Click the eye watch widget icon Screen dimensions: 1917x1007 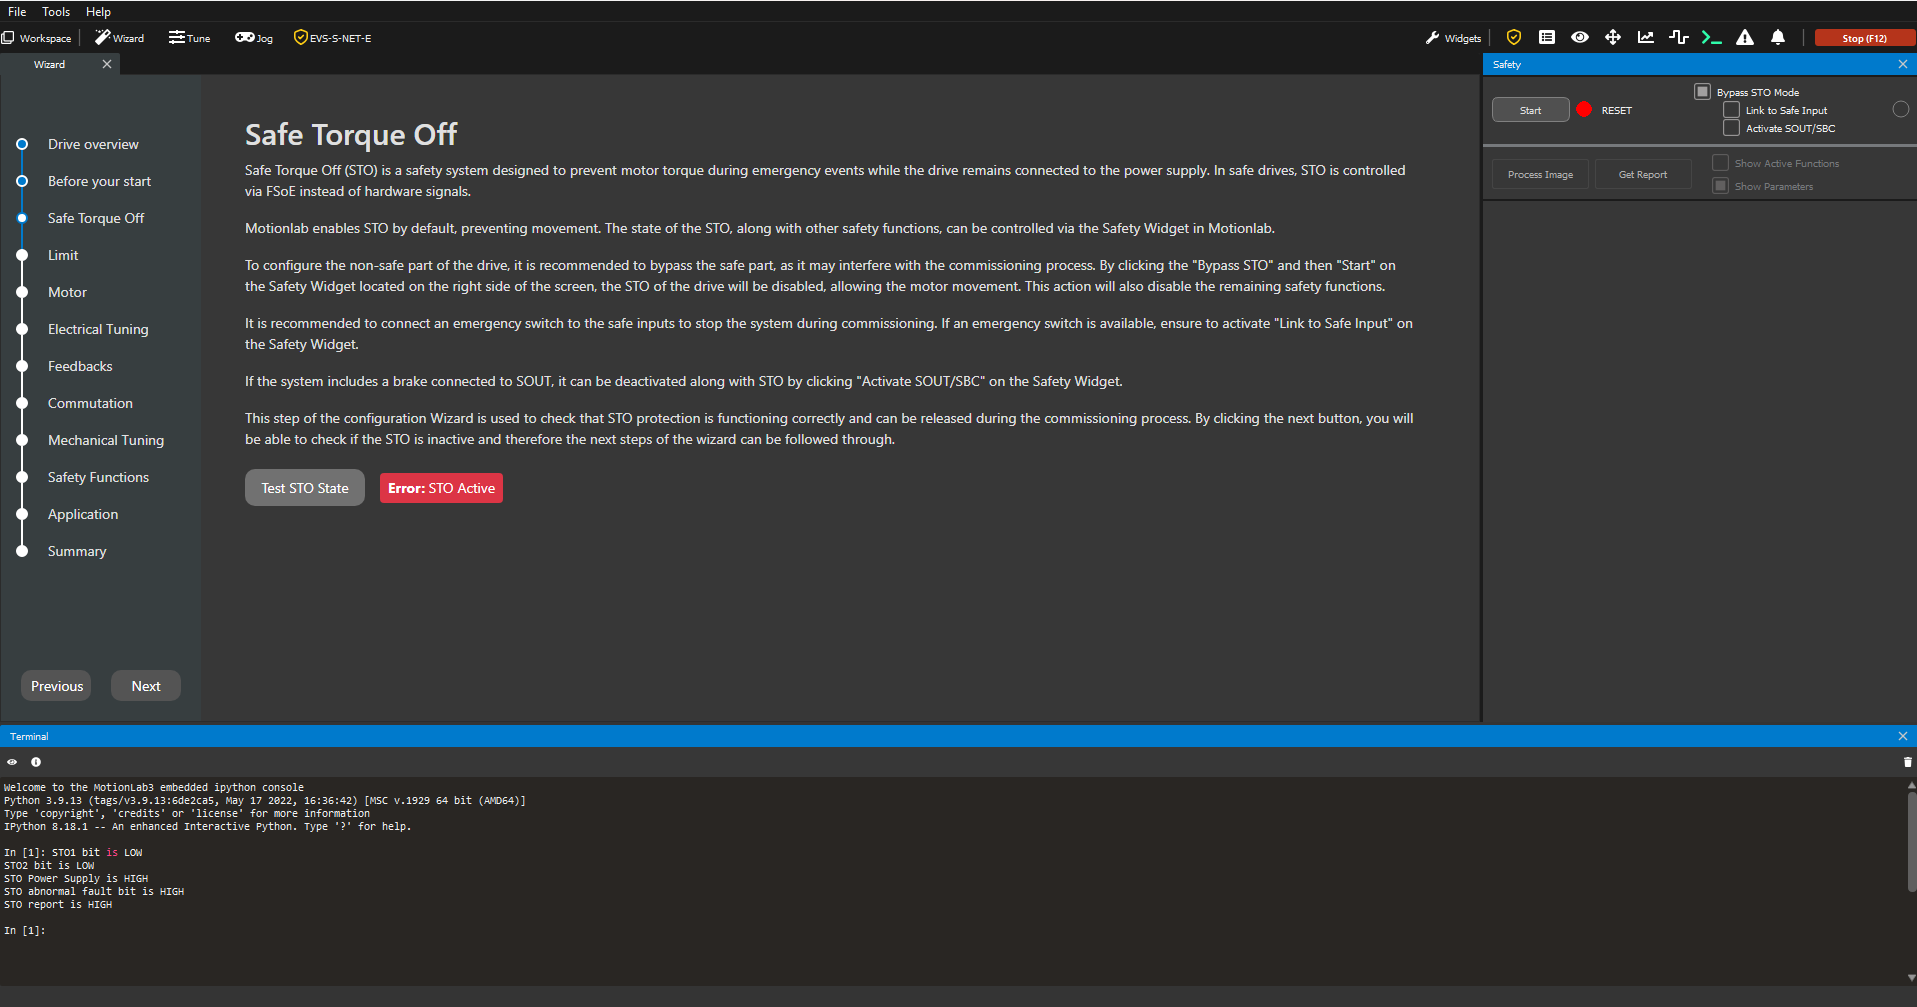click(x=1580, y=38)
